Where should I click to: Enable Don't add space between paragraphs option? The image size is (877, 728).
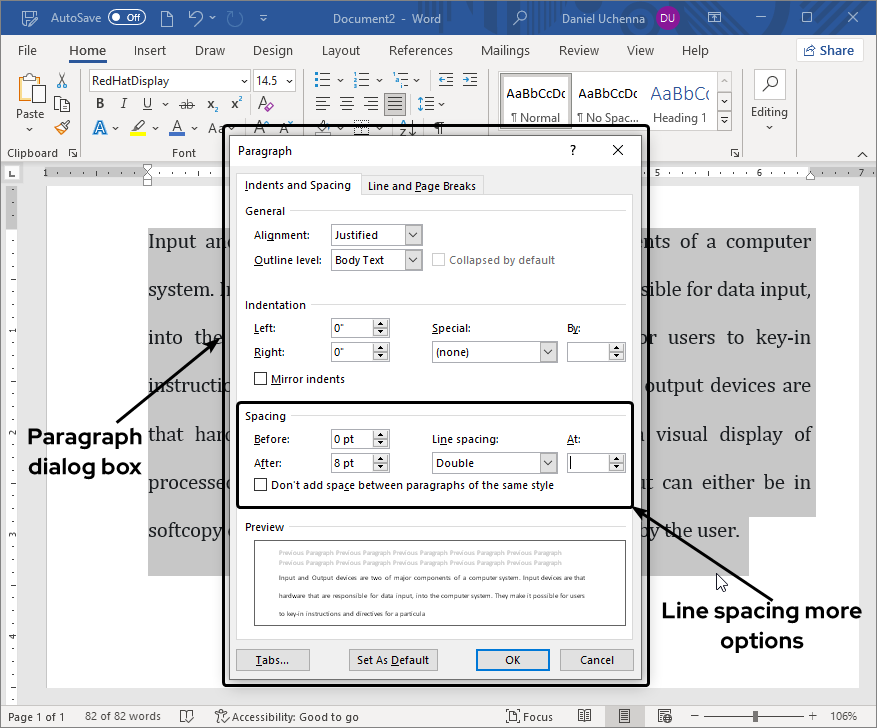261,485
